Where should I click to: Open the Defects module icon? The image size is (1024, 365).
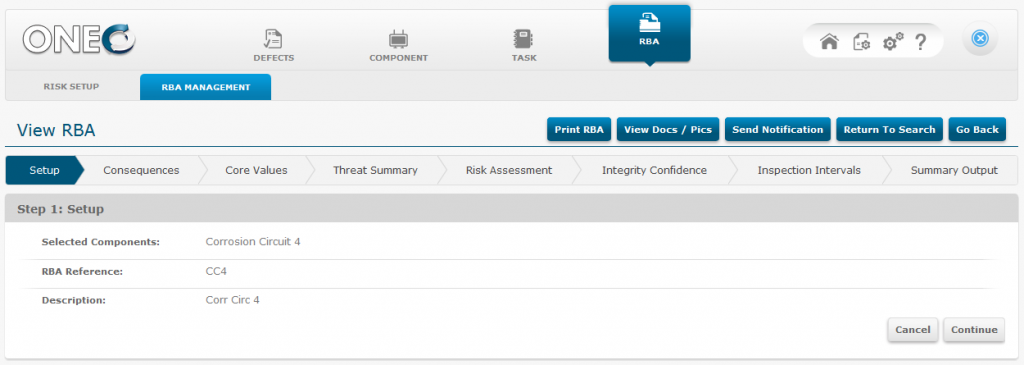[274, 39]
